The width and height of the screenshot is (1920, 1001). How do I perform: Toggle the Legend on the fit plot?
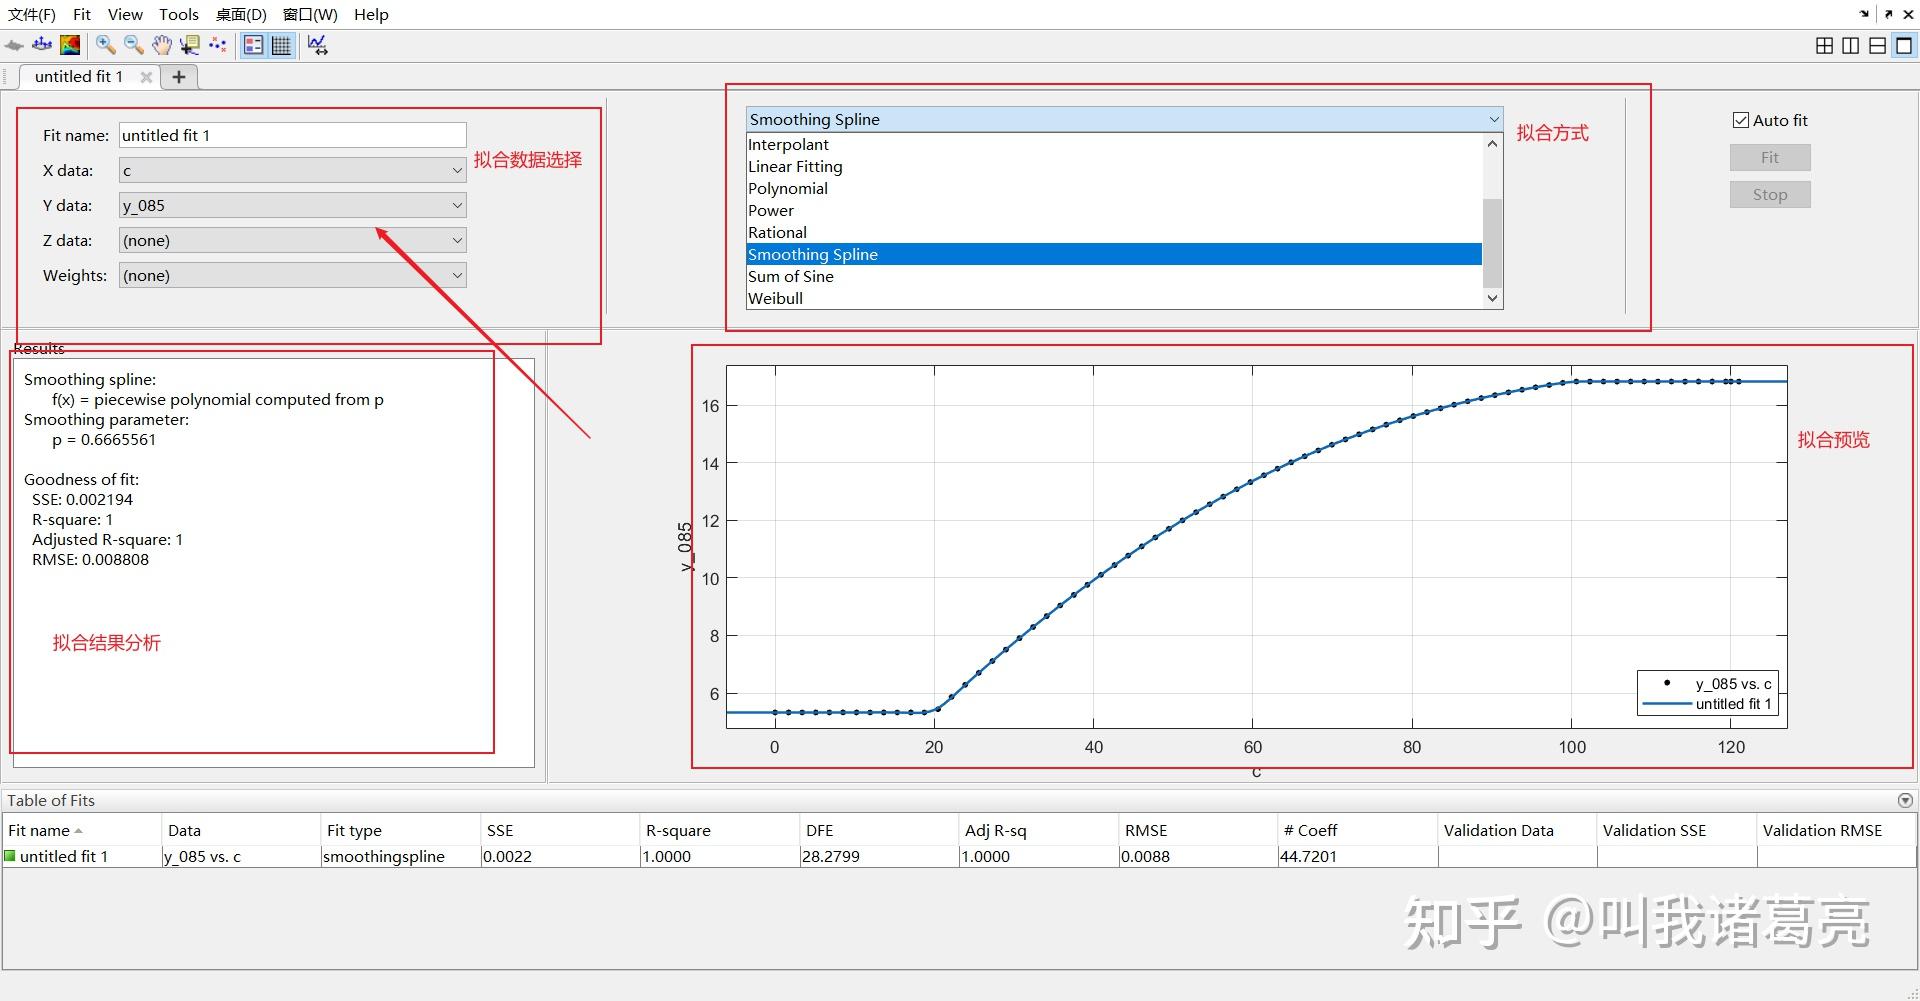click(253, 45)
